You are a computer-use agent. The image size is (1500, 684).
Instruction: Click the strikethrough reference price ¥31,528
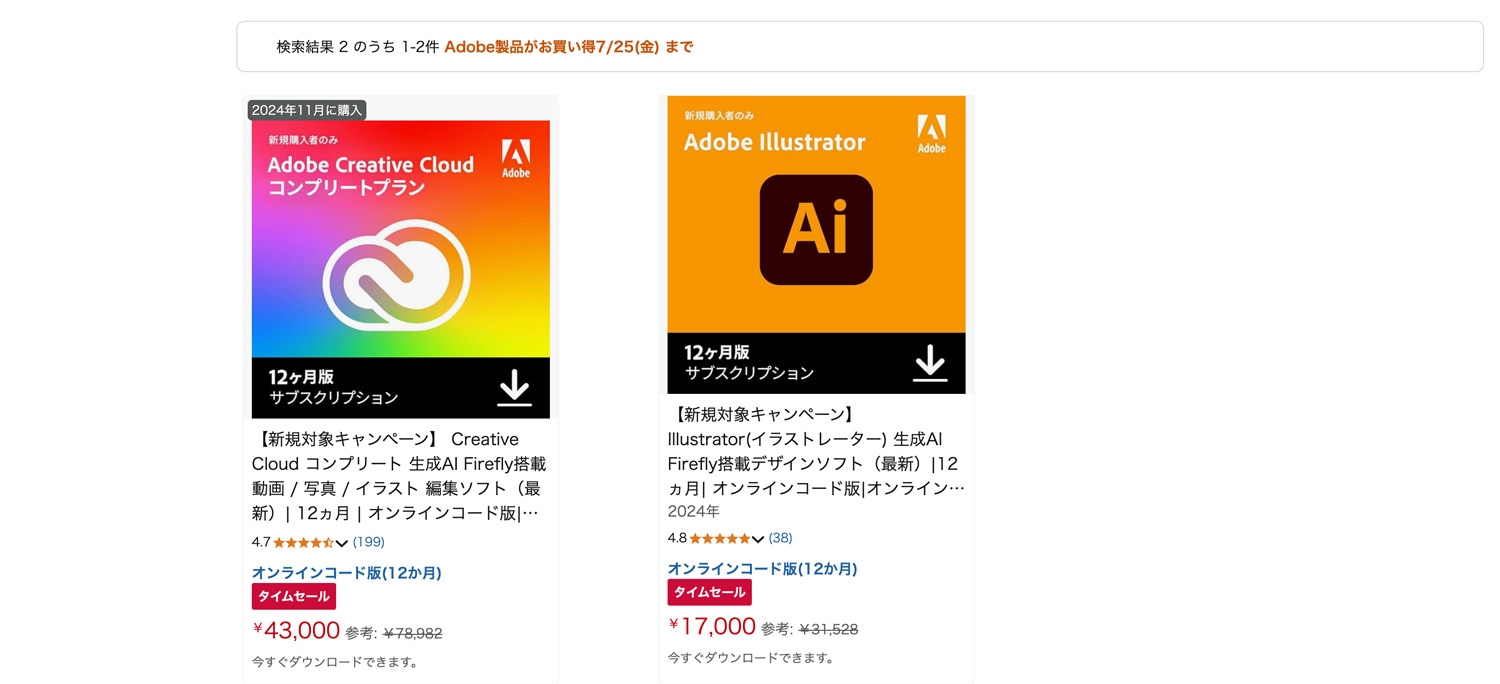[829, 629]
